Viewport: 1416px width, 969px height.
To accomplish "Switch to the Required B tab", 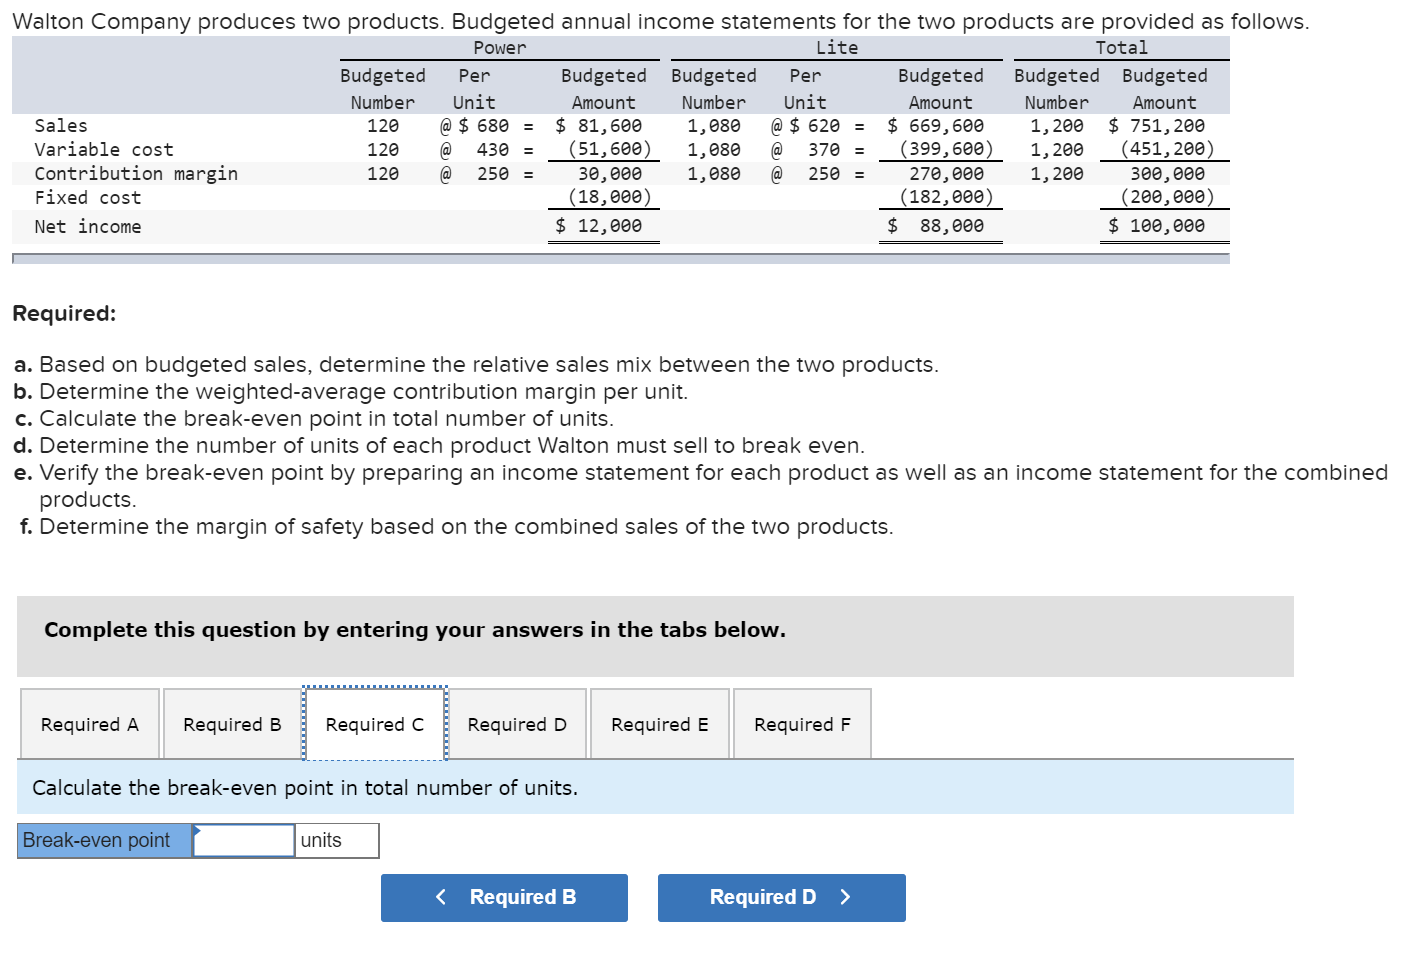I will click(x=232, y=724).
